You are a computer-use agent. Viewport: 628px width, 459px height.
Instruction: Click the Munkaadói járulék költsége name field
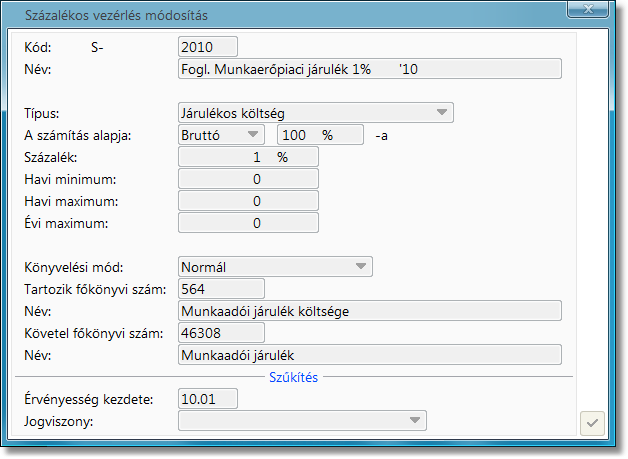370,311
